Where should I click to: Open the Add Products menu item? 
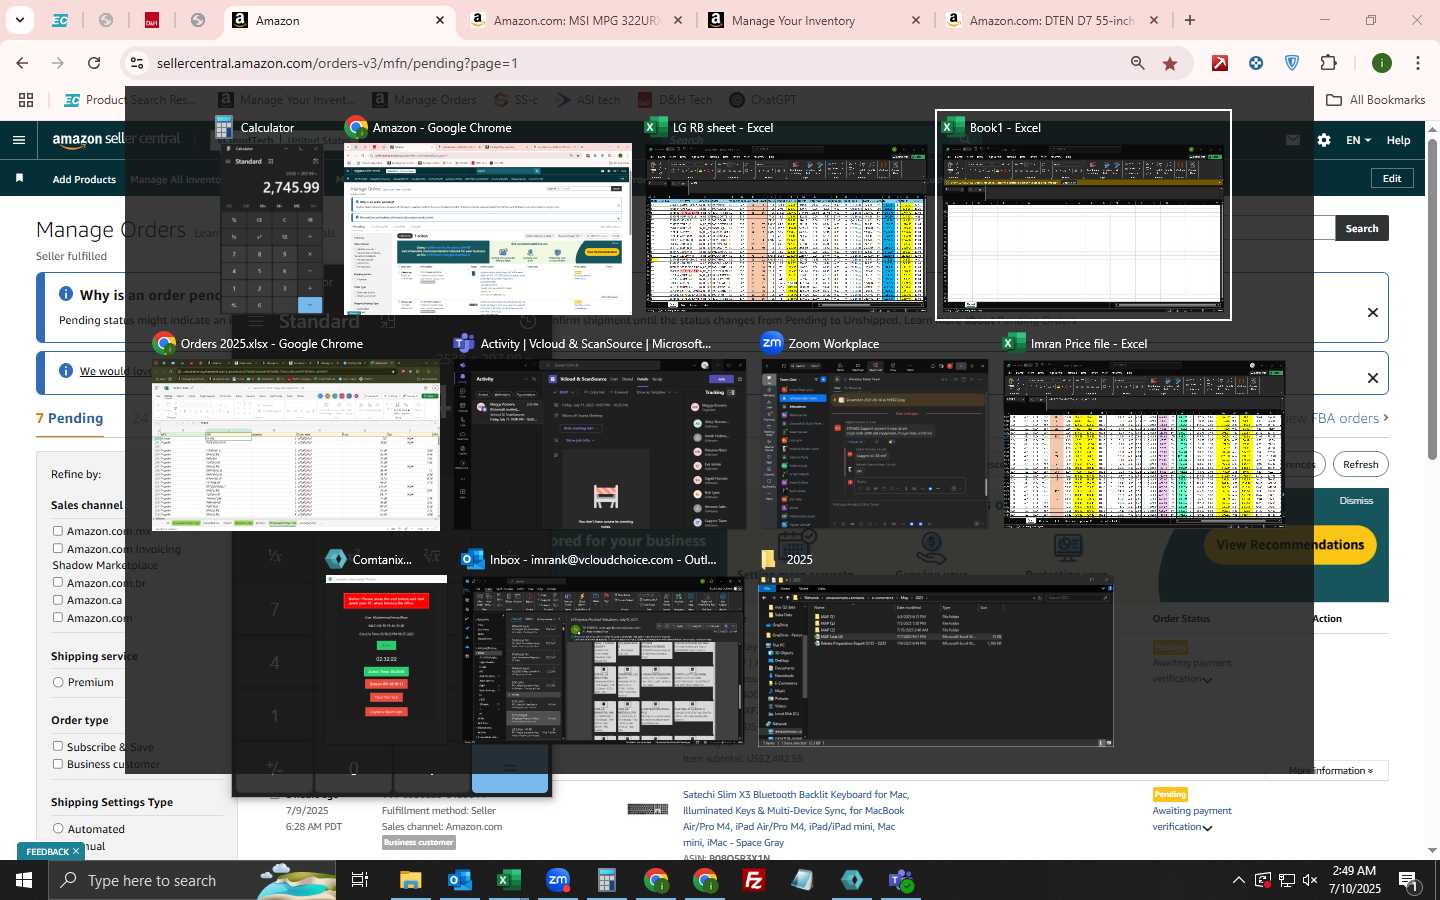click(x=84, y=179)
